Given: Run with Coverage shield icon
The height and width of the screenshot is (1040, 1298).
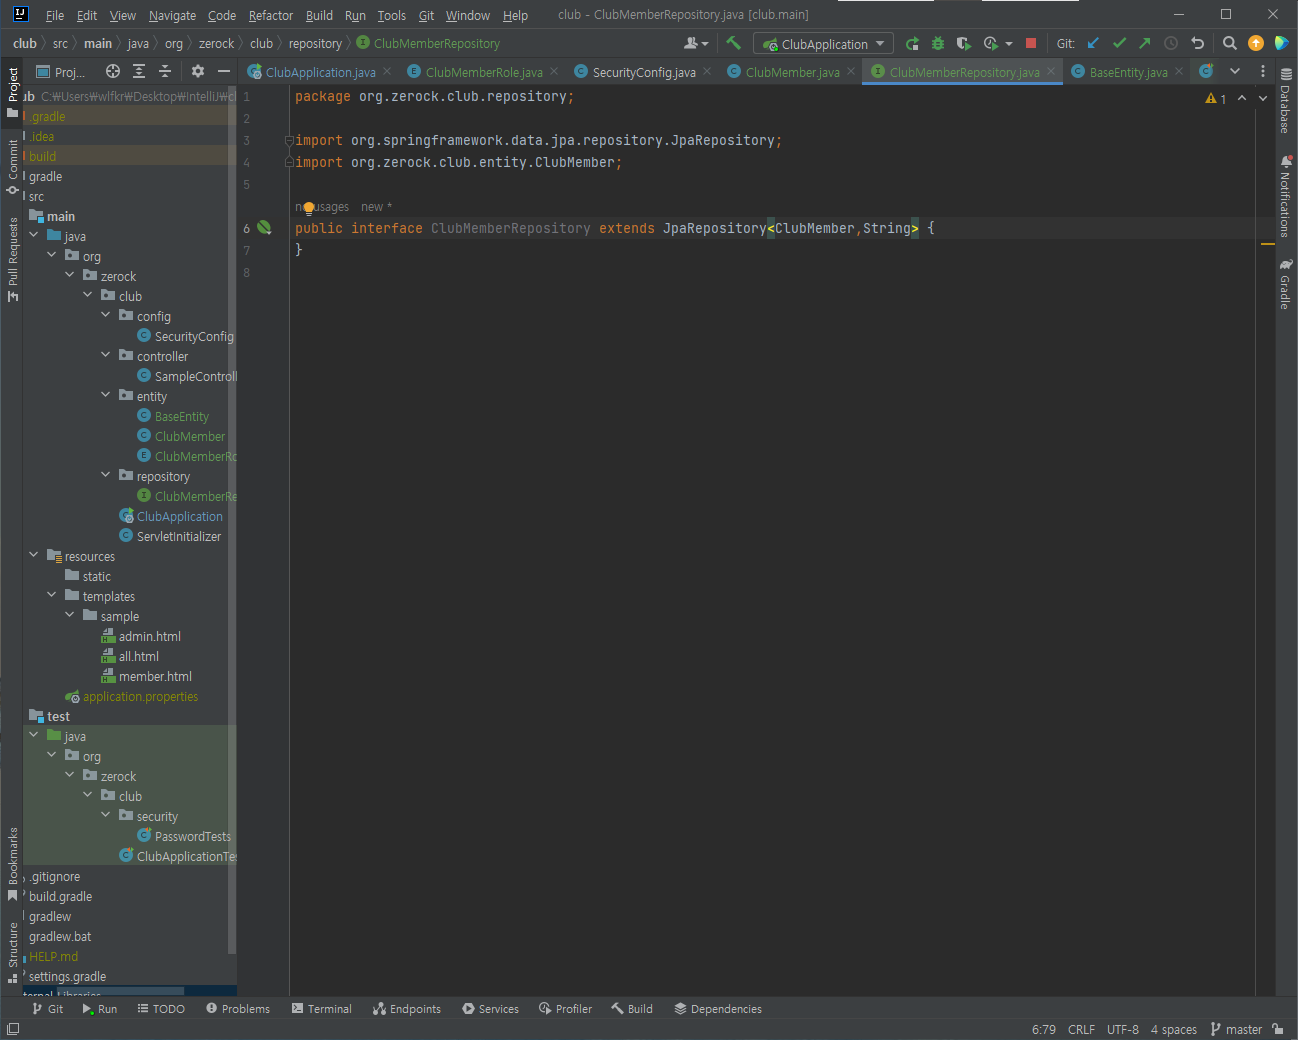Looking at the screenshot, I should click(x=963, y=43).
